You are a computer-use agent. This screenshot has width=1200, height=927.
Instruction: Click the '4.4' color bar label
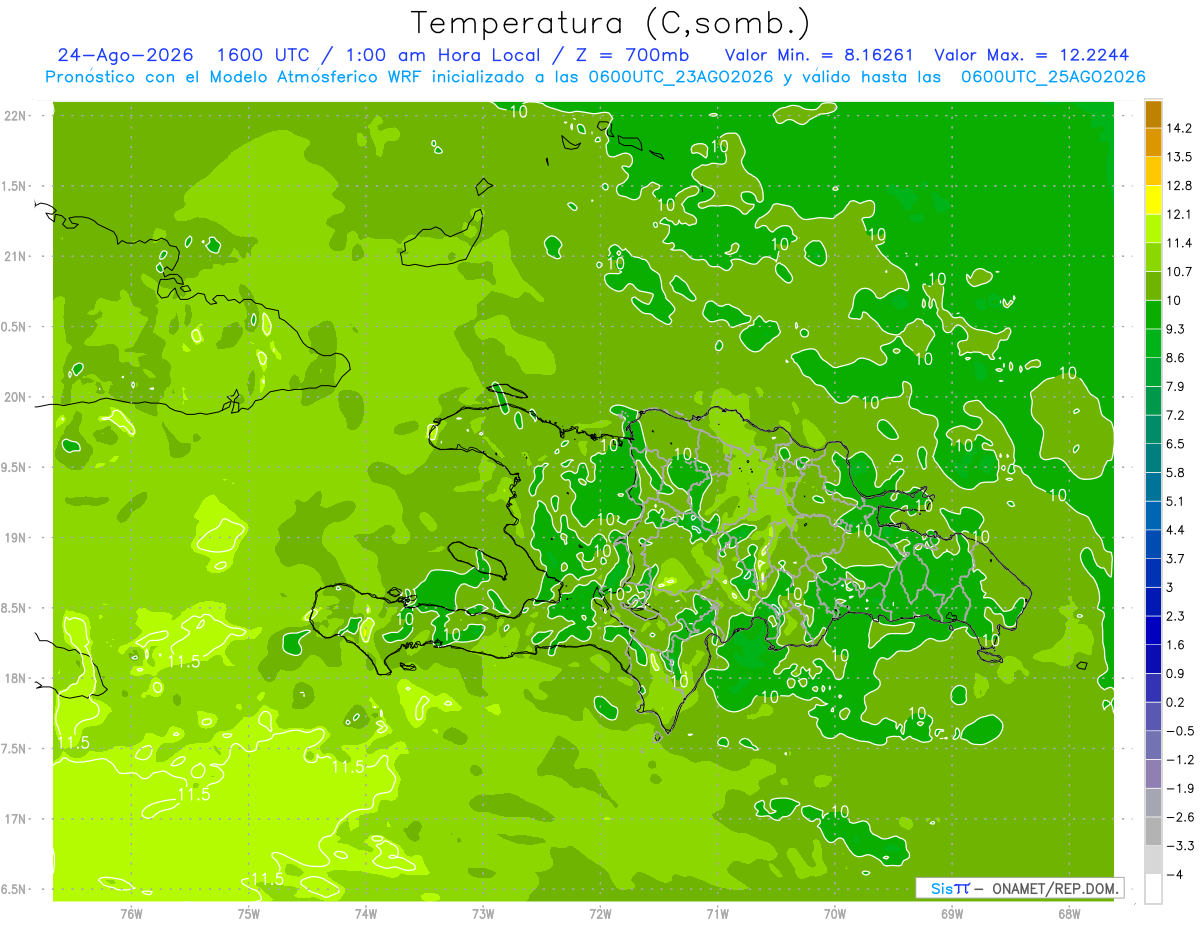(1176, 530)
